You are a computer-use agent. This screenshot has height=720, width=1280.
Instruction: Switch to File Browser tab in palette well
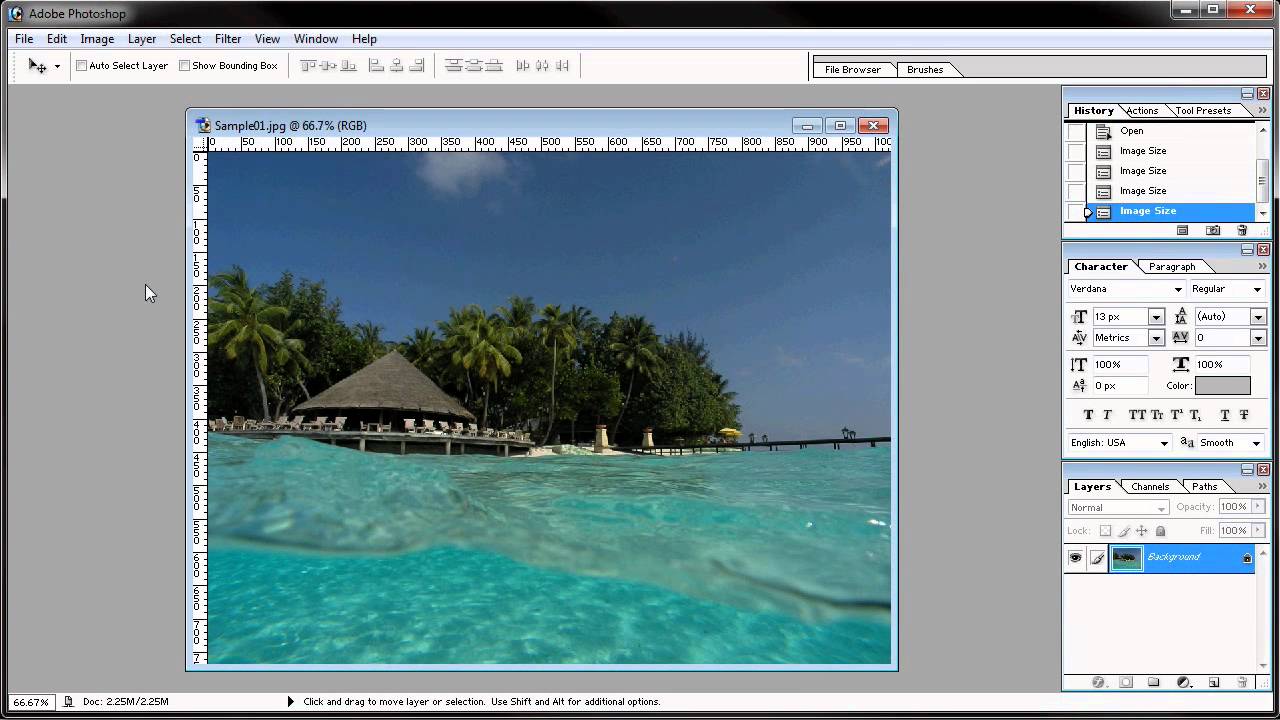click(x=853, y=70)
